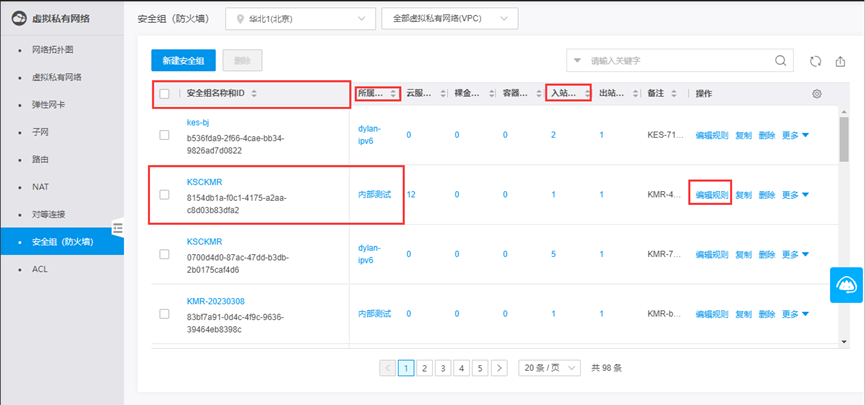The width and height of the screenshot is (865, 405).
Task: Open the 20 条/页 page size dropdown
Action: click(x=549, y=367)
